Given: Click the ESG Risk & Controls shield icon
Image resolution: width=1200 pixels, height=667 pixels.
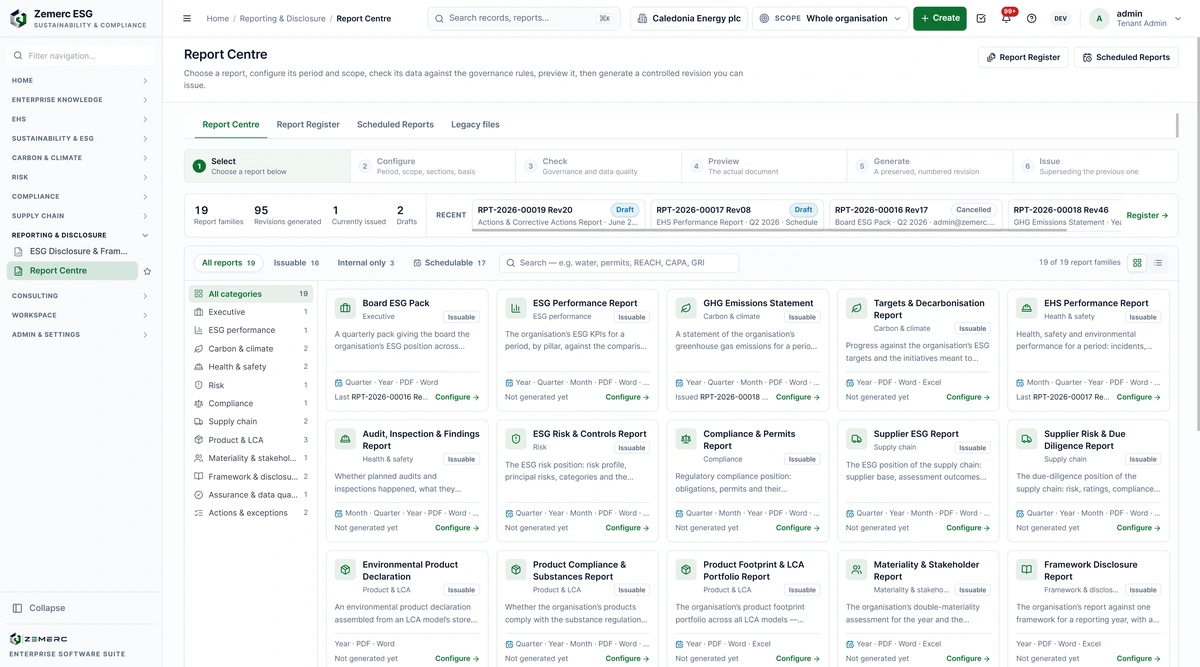Looking at the screenshot, I should point(516,439).
